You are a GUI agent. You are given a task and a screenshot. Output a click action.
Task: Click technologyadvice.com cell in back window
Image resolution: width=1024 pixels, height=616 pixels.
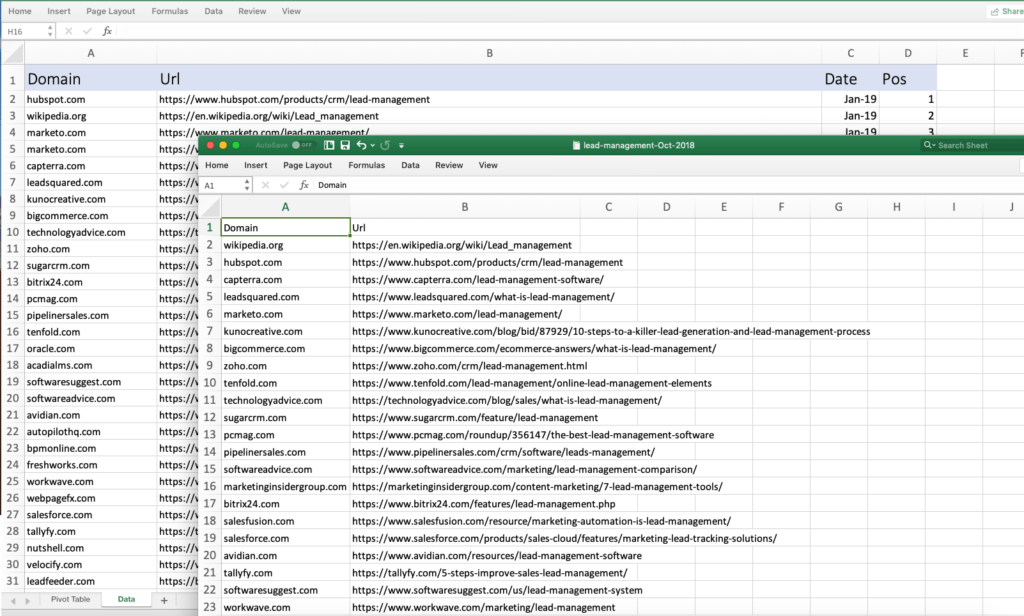(91, 233)
